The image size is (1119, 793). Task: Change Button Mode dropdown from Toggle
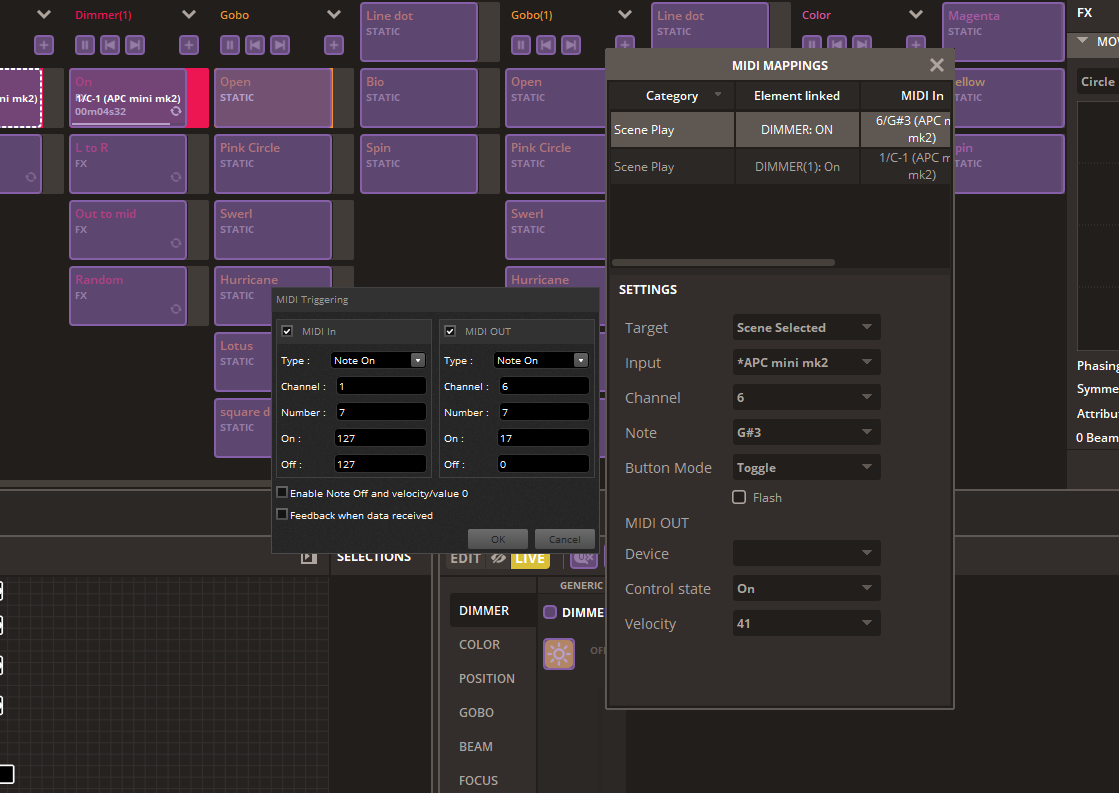tap(806, 468)
